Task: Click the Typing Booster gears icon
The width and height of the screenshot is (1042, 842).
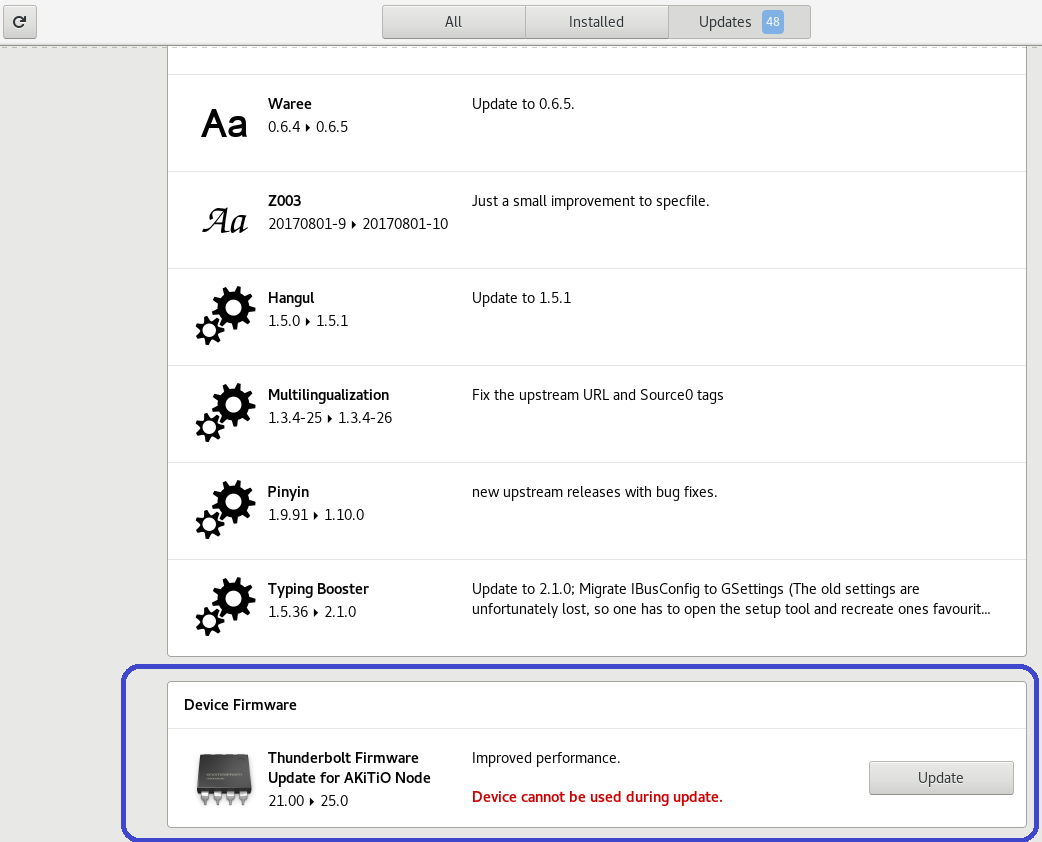Action: pos(224,607)
